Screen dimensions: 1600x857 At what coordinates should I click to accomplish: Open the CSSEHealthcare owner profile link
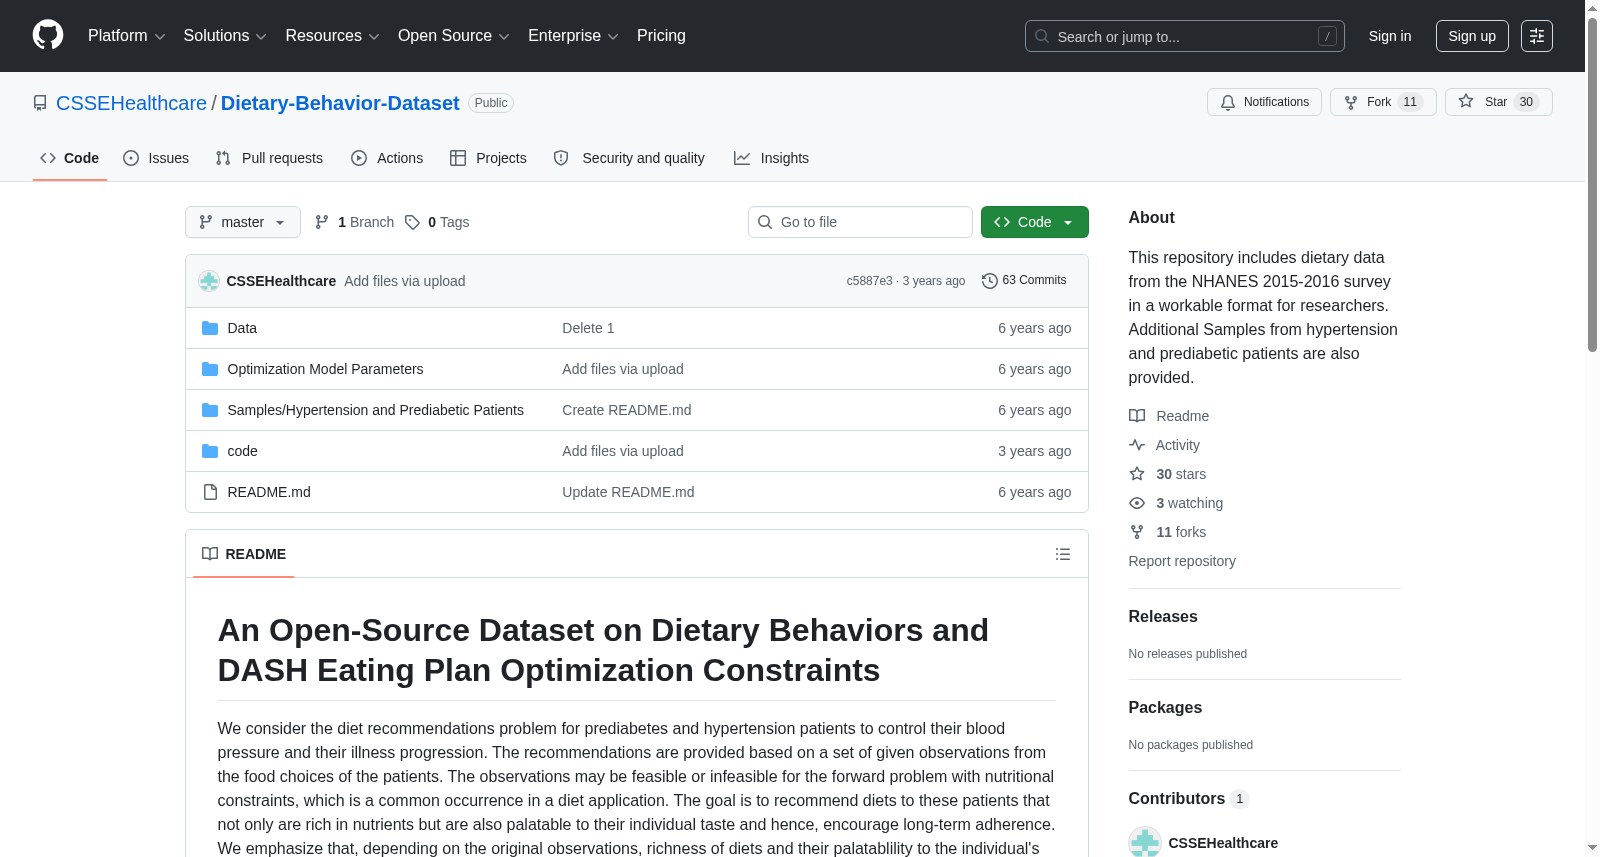point(131,103)
